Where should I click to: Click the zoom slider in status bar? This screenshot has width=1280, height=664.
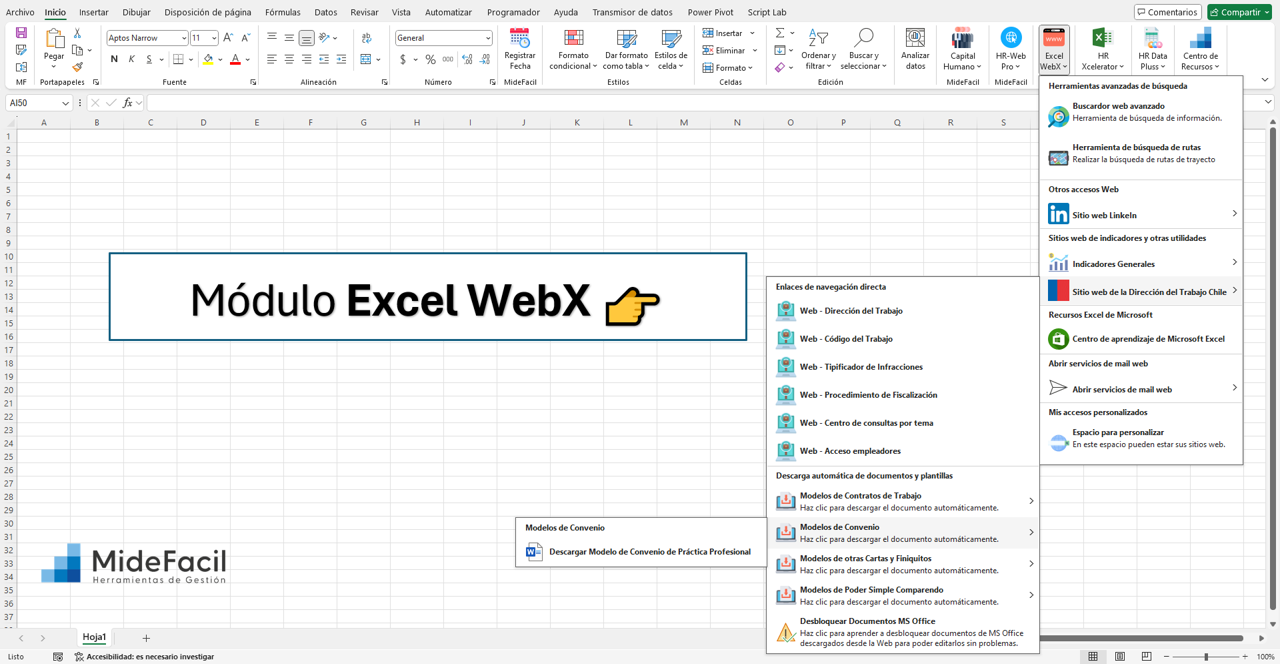[1206, 657]
